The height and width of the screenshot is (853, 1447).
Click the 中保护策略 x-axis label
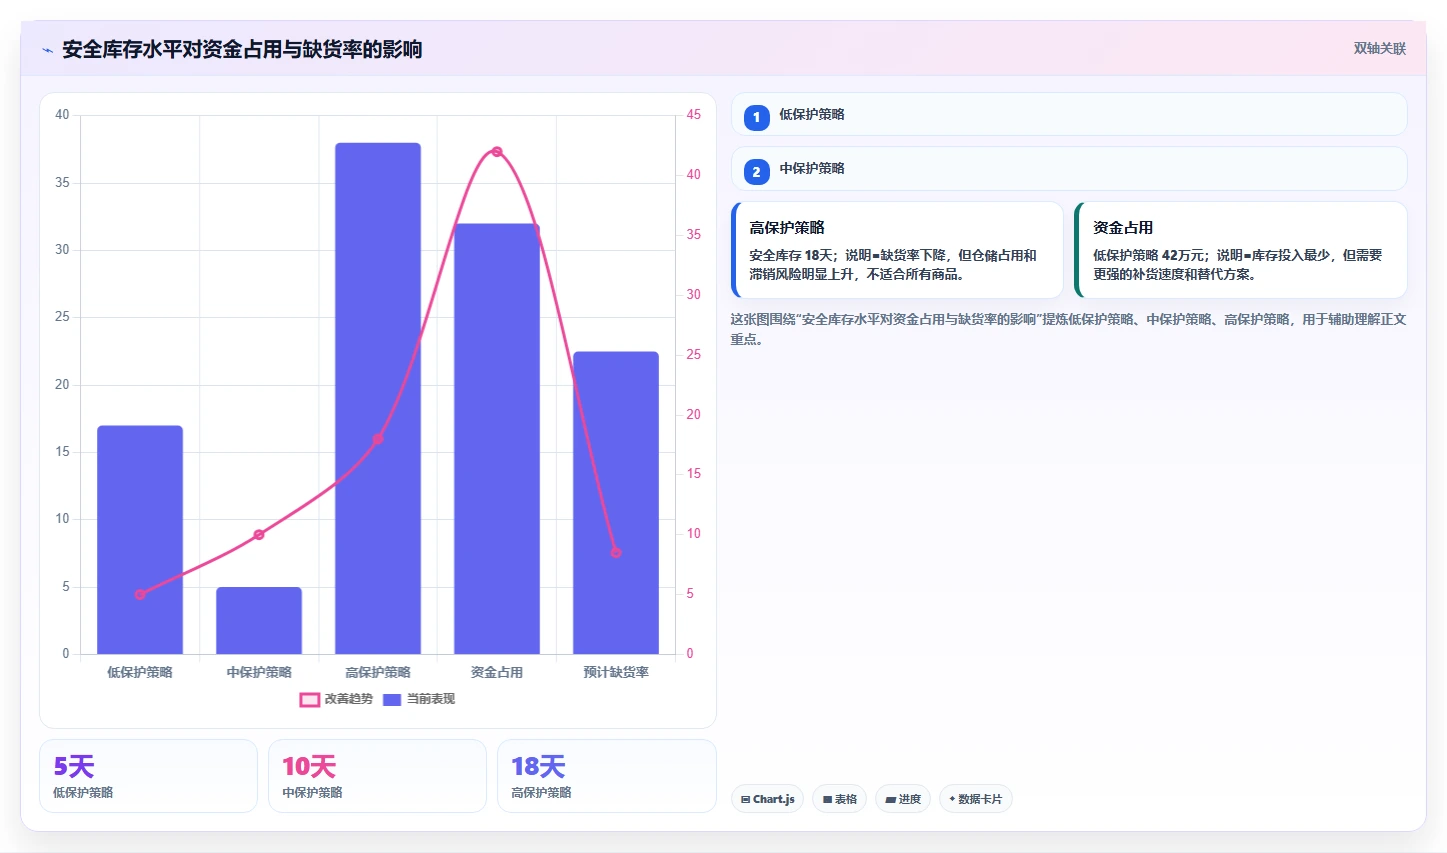[259, 672]
